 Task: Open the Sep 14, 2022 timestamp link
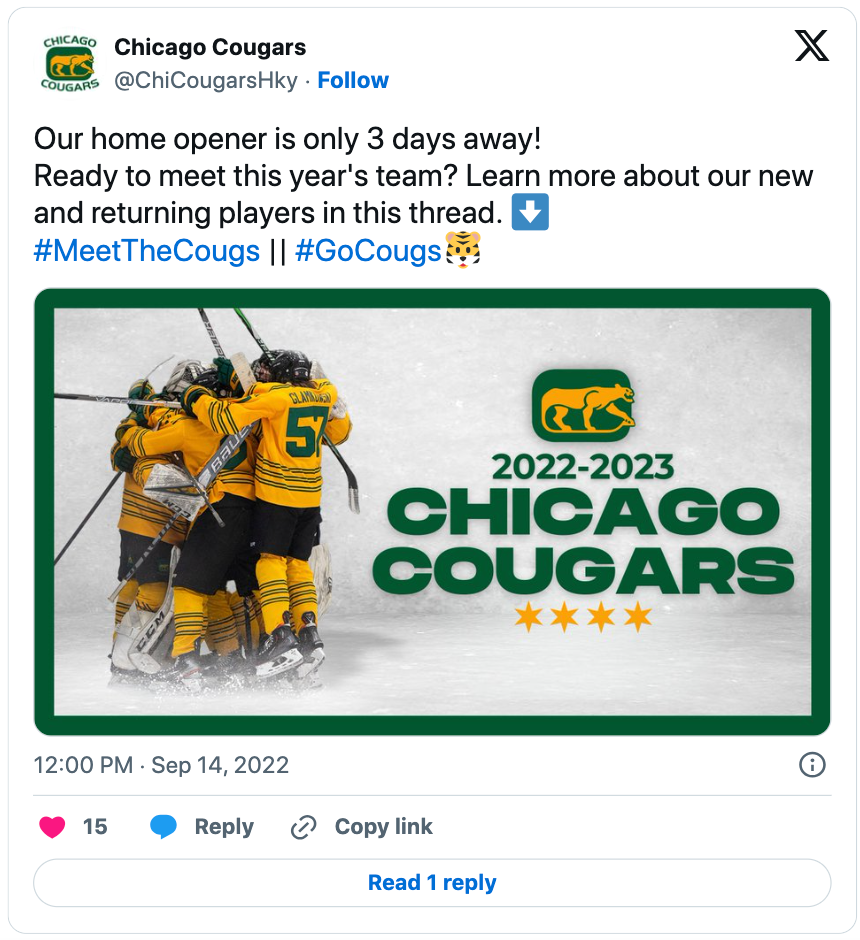pyautogui.click(x=161, y=766)
